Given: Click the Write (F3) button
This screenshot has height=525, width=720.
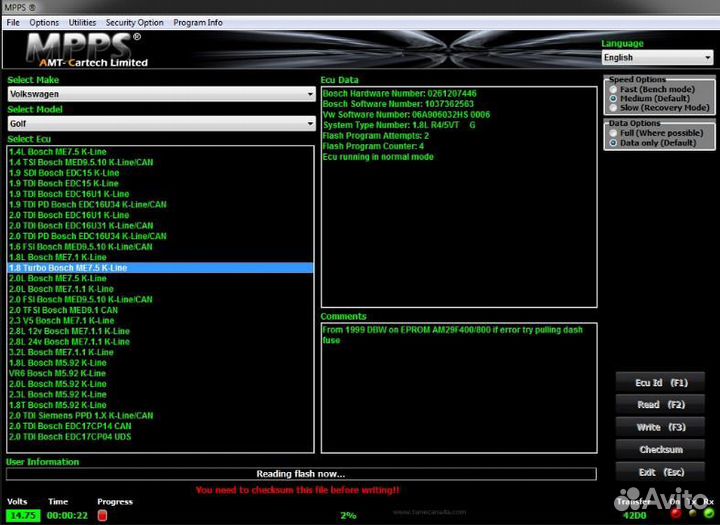Looking at the screenshot, I should pyautogui.click(x=660, y=427).
